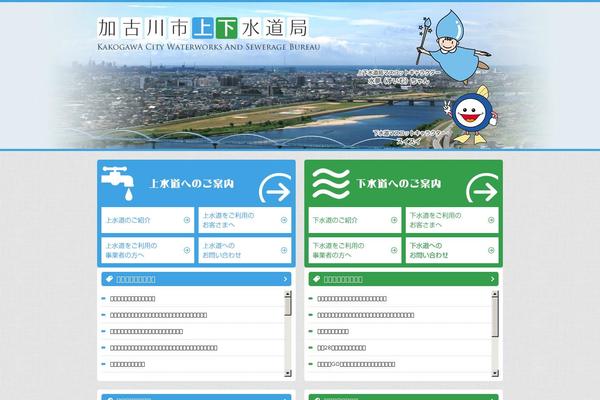Click scroll up arrow in green news list
600x400 pixels.
(495, 294)
